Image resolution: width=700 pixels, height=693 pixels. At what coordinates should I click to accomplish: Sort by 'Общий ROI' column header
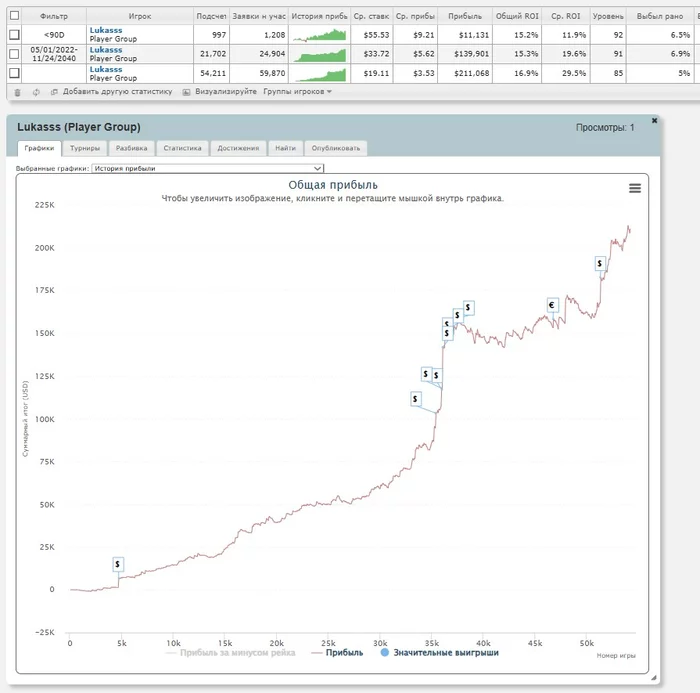[517, 16]
